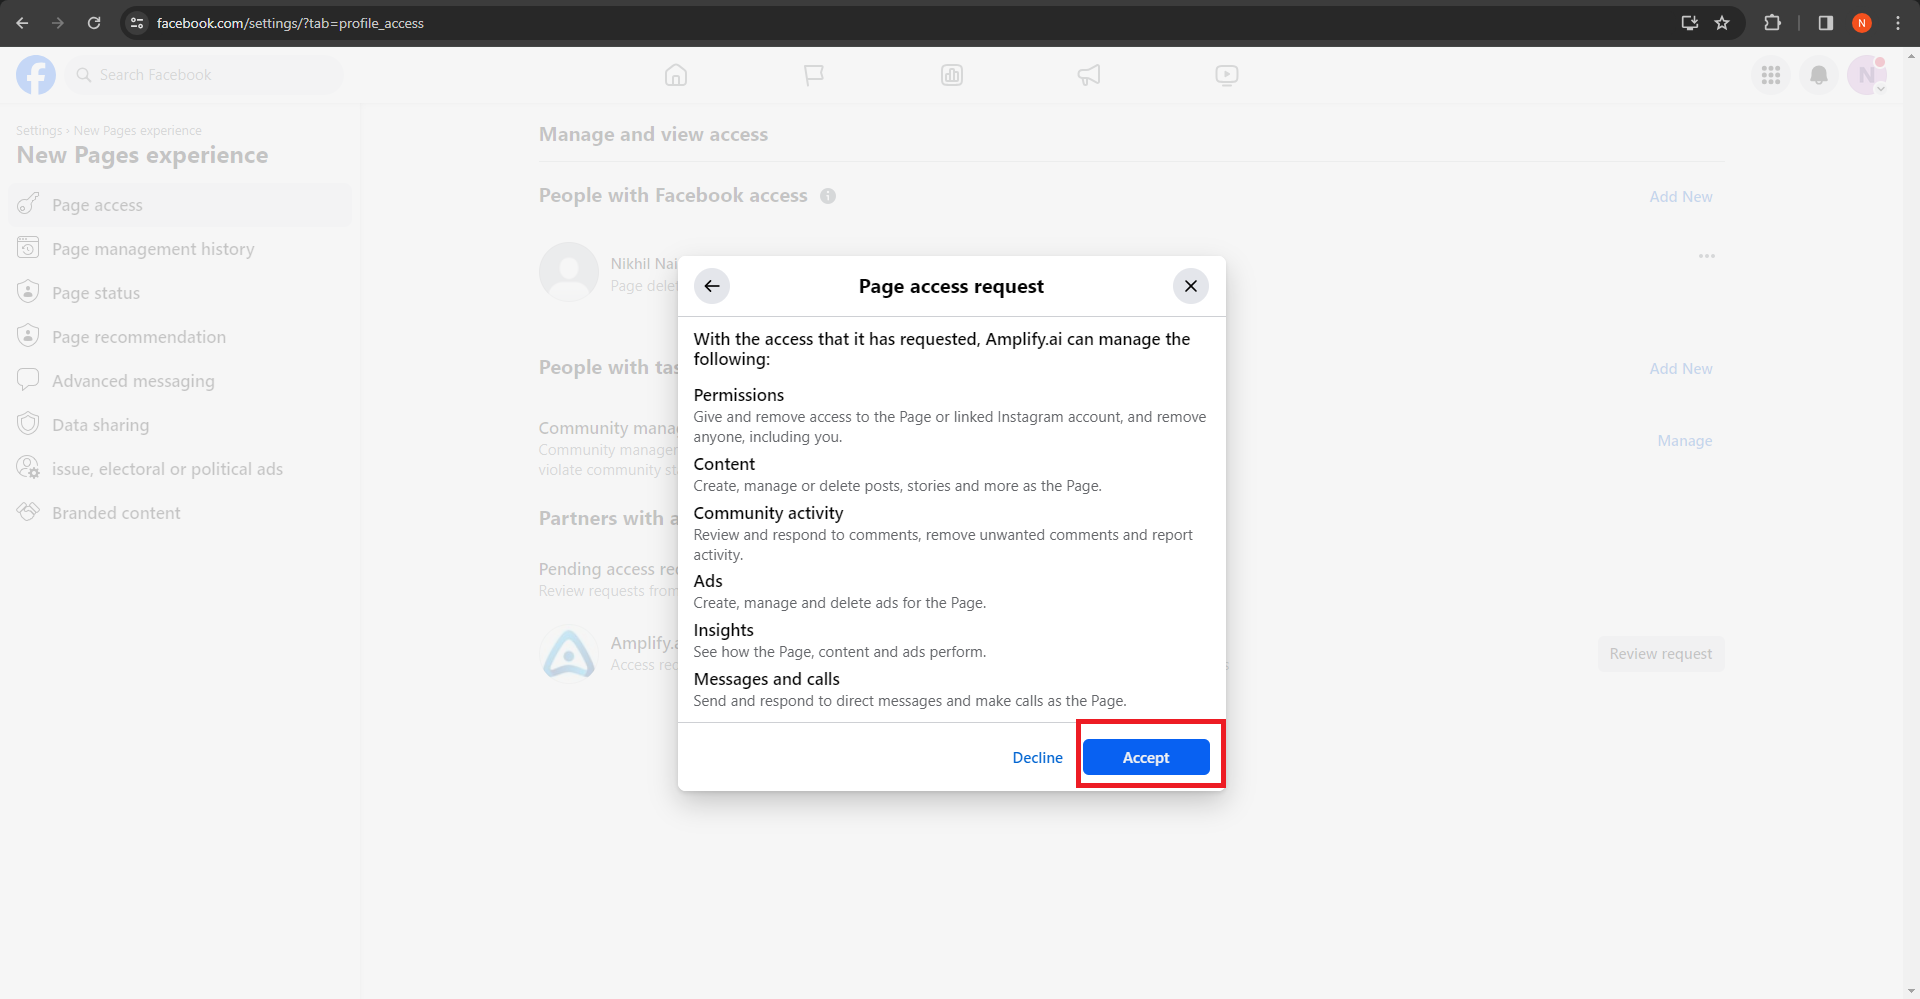Open the Video play icon
The image size is (1920, 999).
1227,75
